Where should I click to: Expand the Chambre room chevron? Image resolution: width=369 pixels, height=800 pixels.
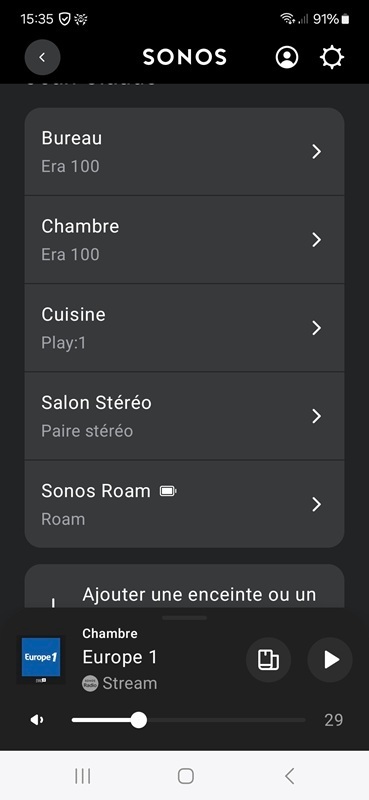click(317, 240)
